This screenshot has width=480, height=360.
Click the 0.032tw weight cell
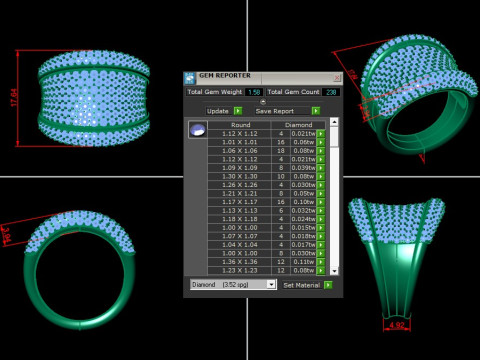[x=303, y=211]
